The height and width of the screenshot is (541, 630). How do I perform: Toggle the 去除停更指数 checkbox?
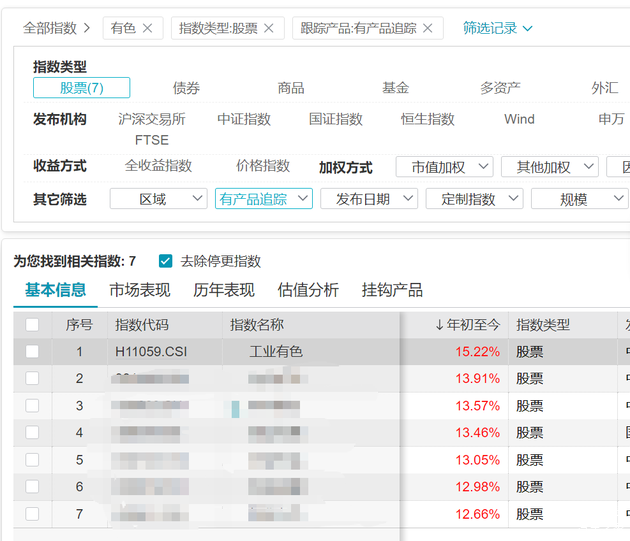pyautogui.click(x=166, y=261)
